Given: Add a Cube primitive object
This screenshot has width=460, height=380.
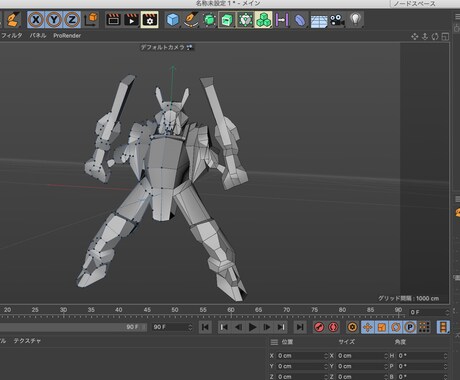Looking at the screenshot, I should (x=173, y=20).
